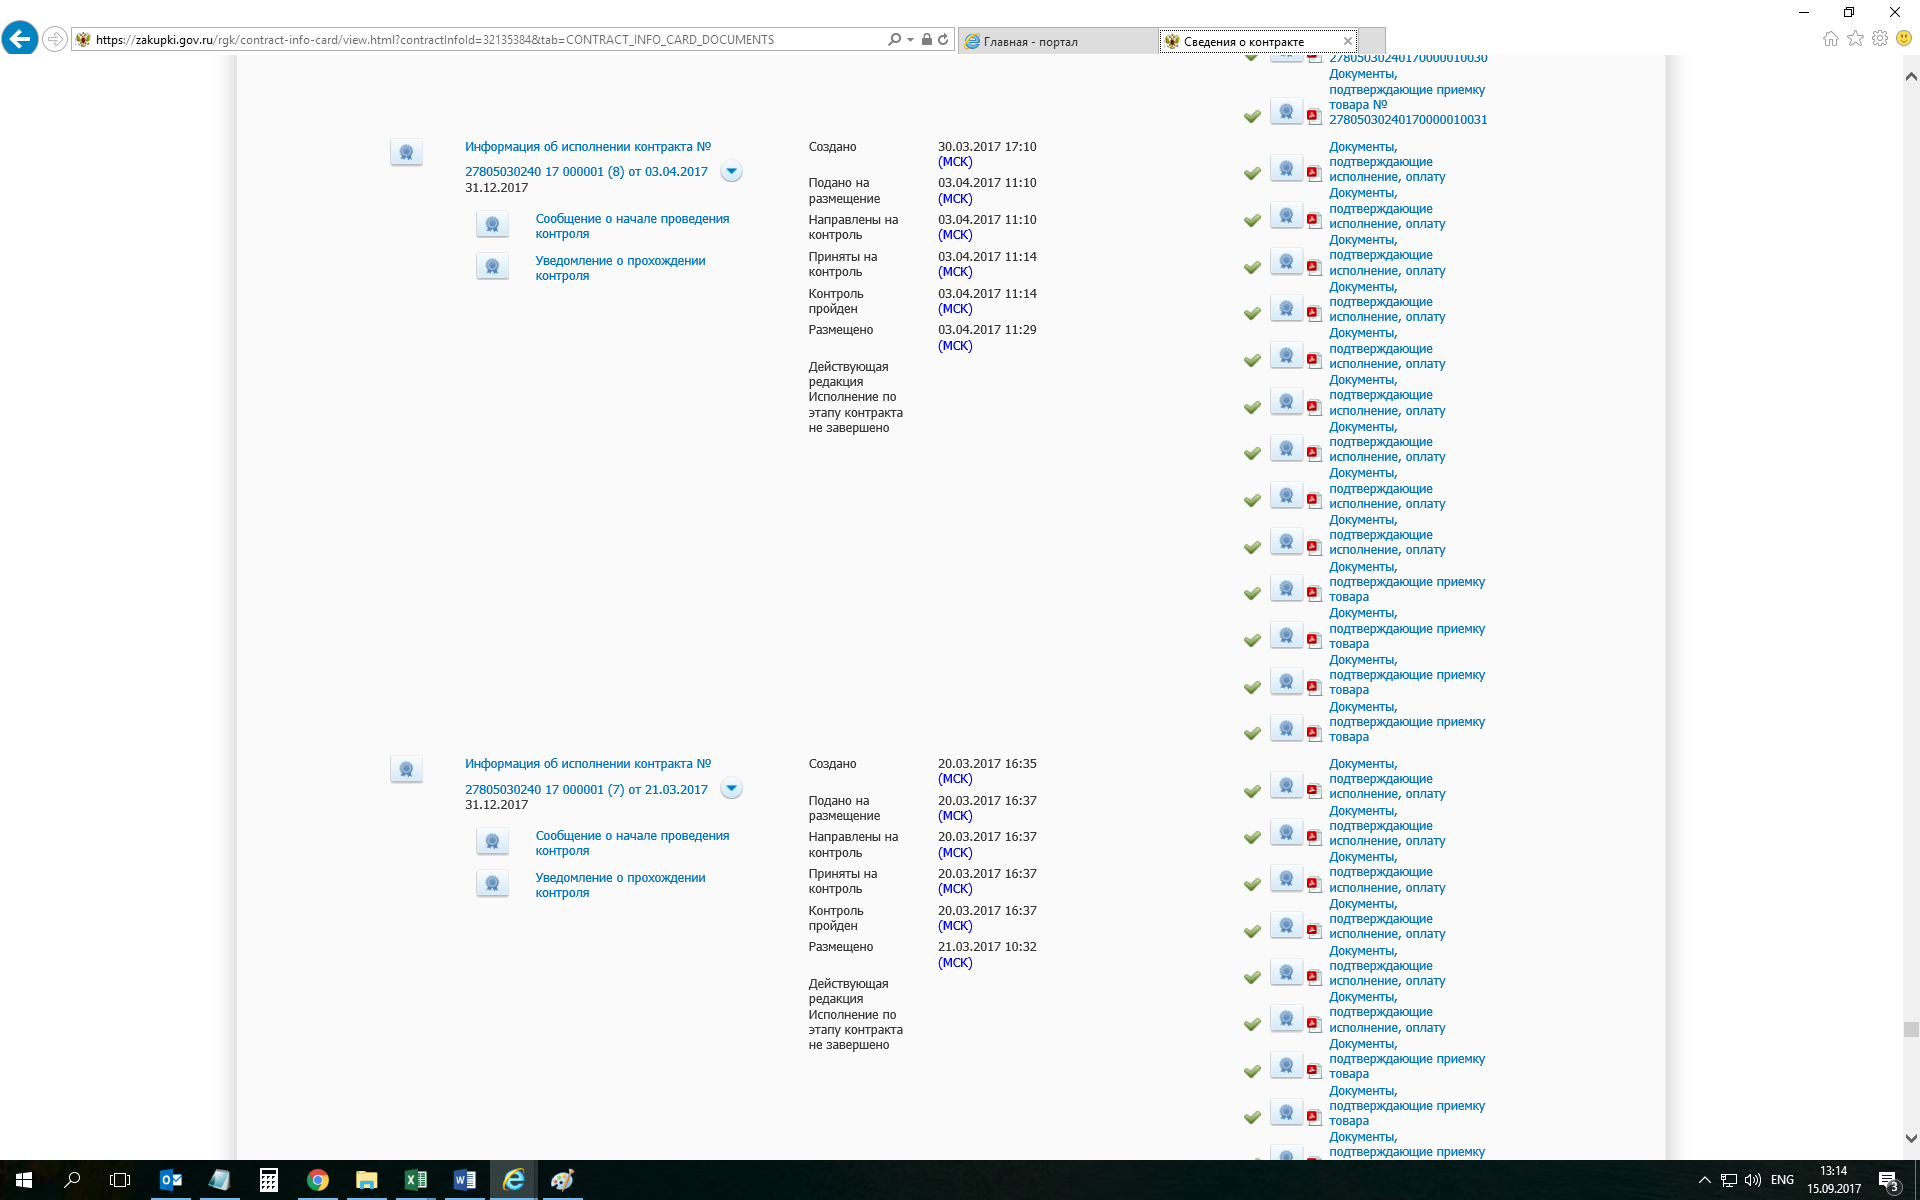Click PDF icon beside document 278050302401700000010031
The height and width of the screenshot is (1200, 1920).
[x=1314, y=116]
